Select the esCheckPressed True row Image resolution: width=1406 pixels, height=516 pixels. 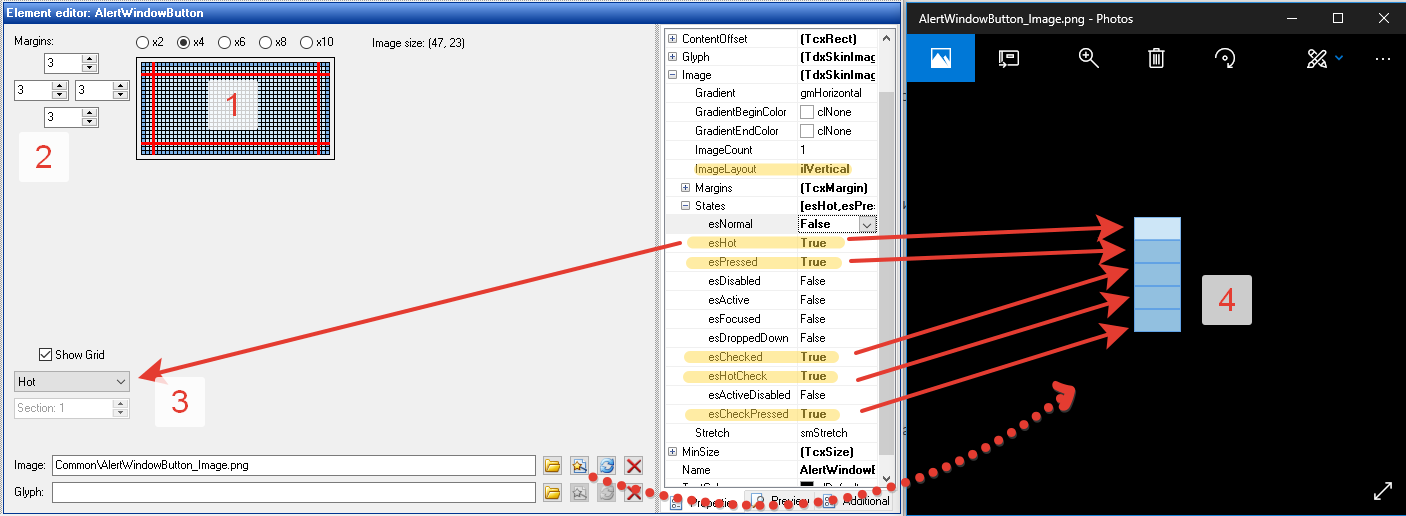[769, 414]
